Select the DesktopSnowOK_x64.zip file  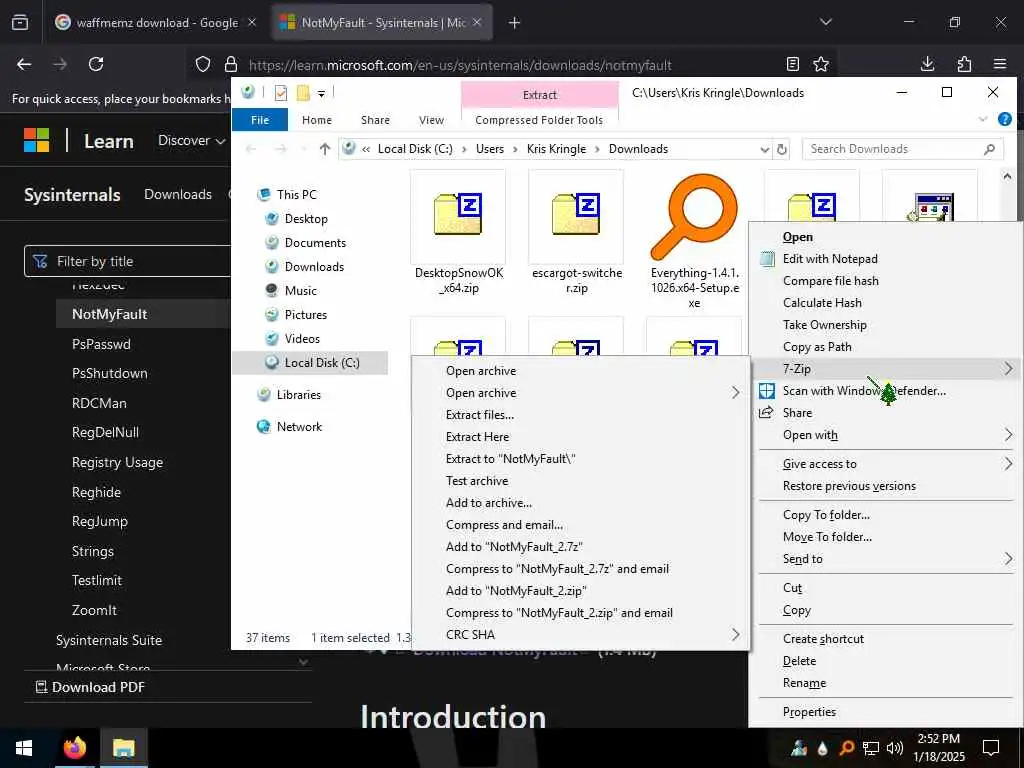coord(458,233)
